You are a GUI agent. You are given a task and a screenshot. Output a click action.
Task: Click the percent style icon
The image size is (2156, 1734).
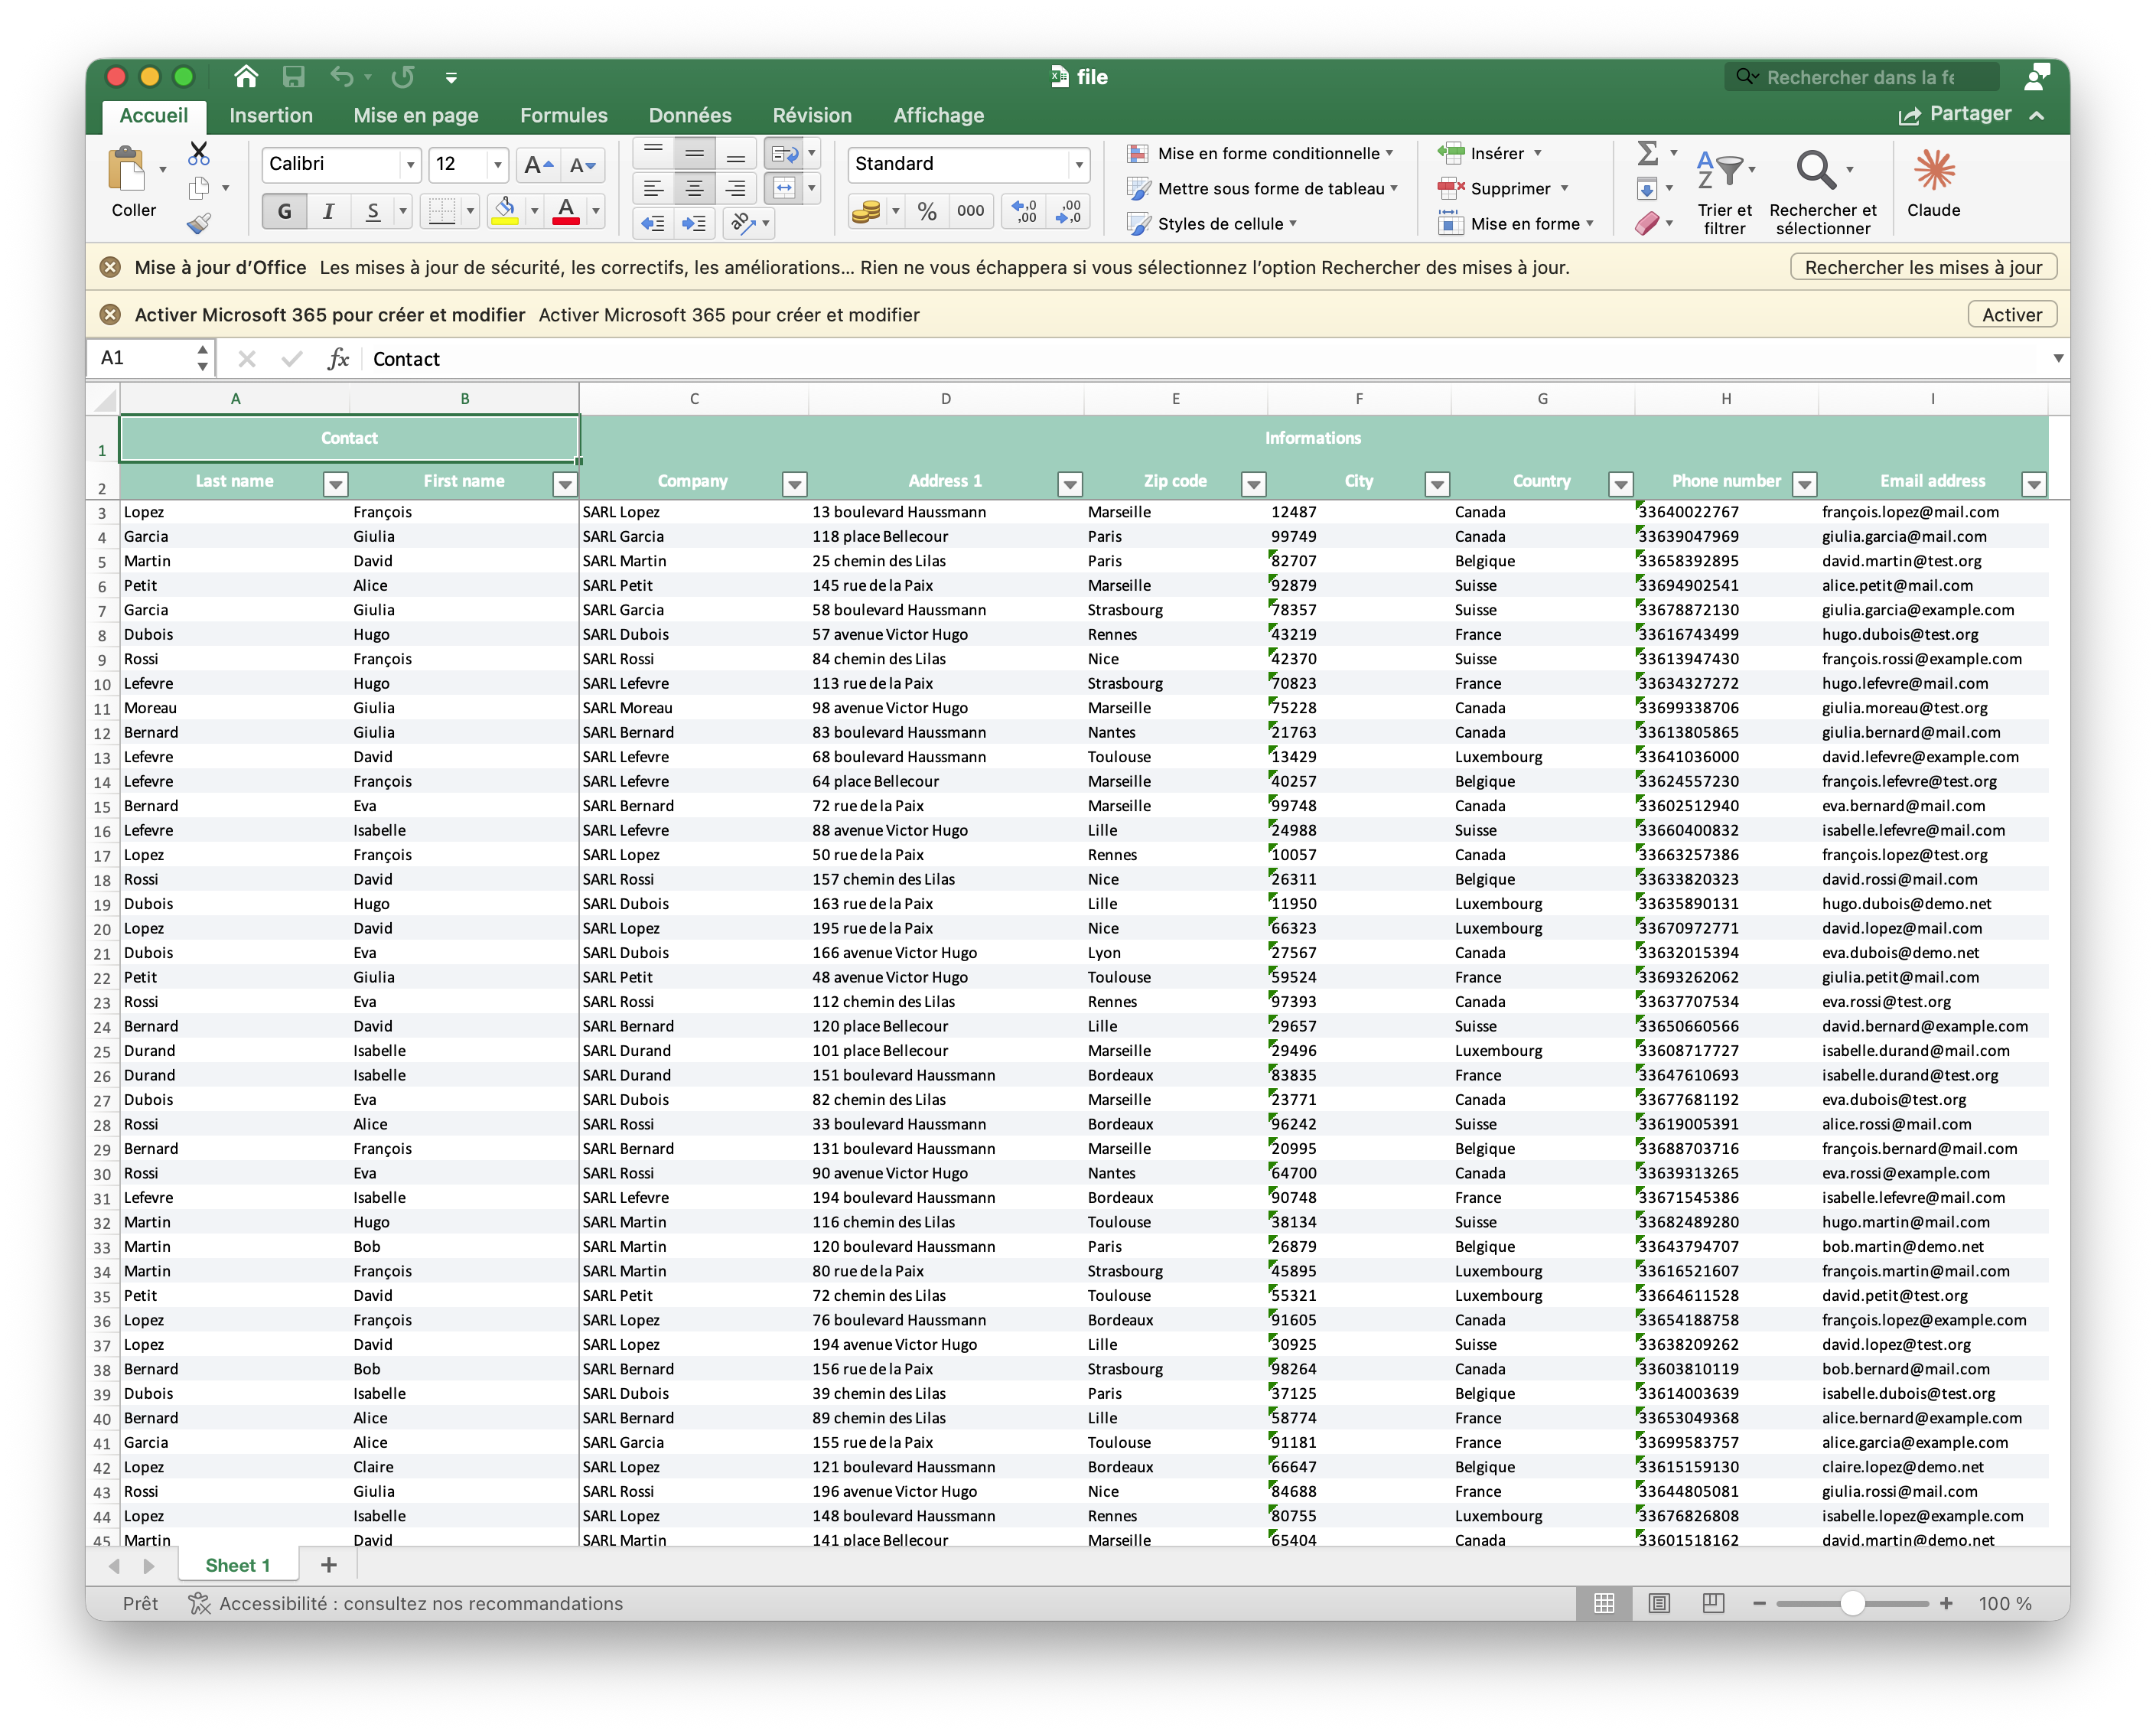pos(927,211)
